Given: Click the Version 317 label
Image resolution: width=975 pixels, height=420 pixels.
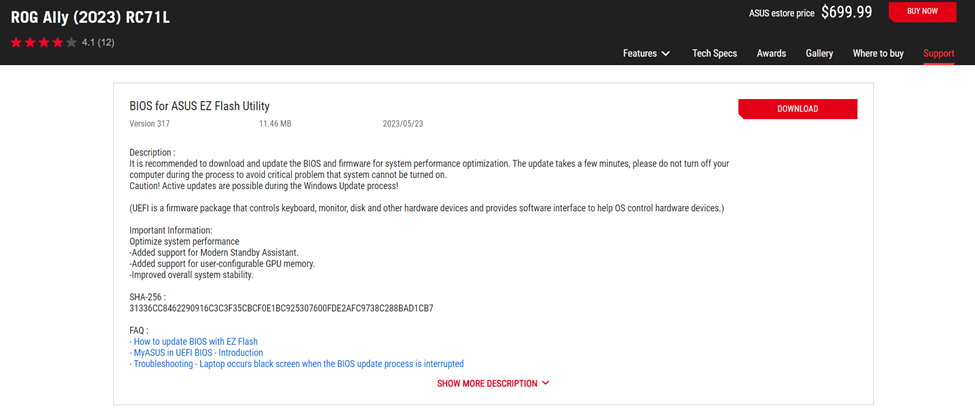Looking at the screenshot, I should coord(149,124).
